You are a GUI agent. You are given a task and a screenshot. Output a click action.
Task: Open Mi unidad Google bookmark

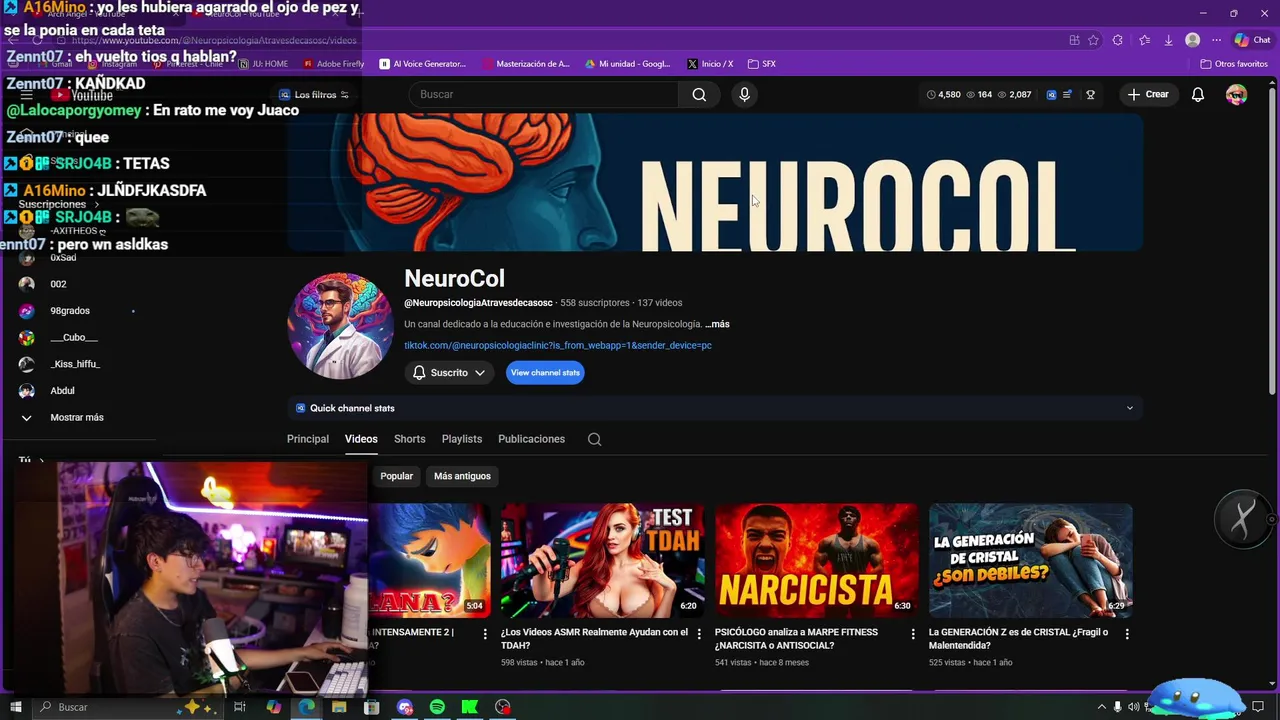coord(627,64)
